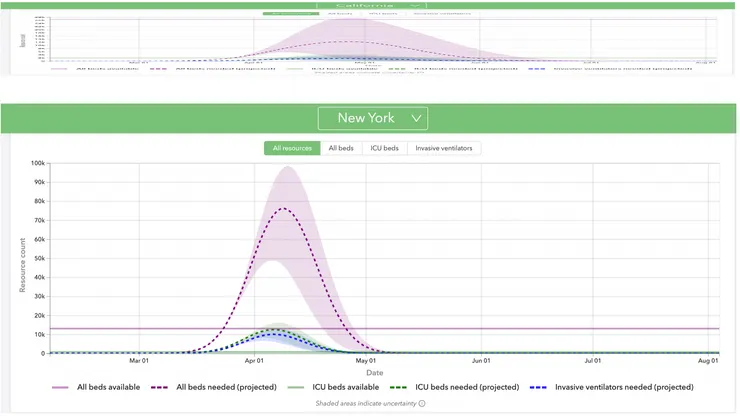Switch to the ICU beds tab
Screen dimensions: 740x416
coord(384,148)
